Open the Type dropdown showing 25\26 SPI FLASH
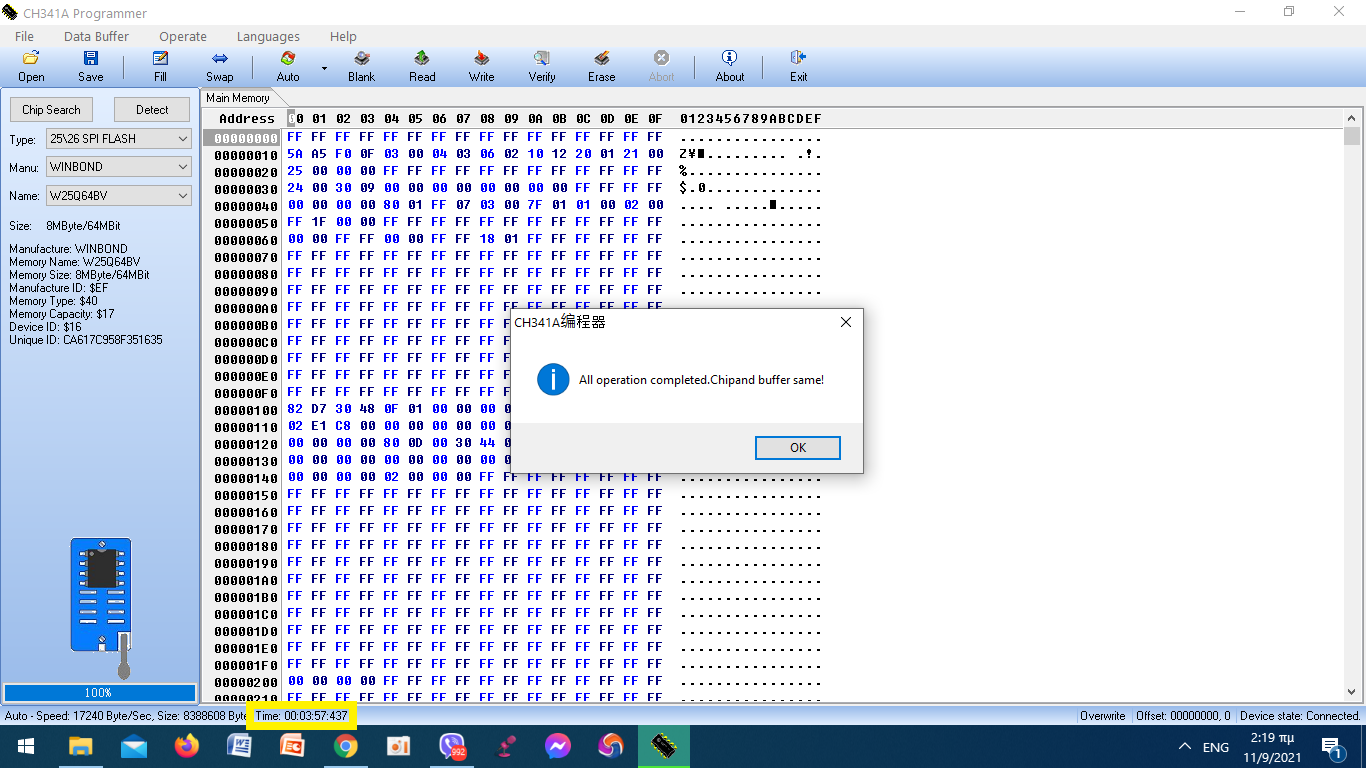Image resolution: width=1366 pixels, height=768 pixels. (x=118, y=139)
